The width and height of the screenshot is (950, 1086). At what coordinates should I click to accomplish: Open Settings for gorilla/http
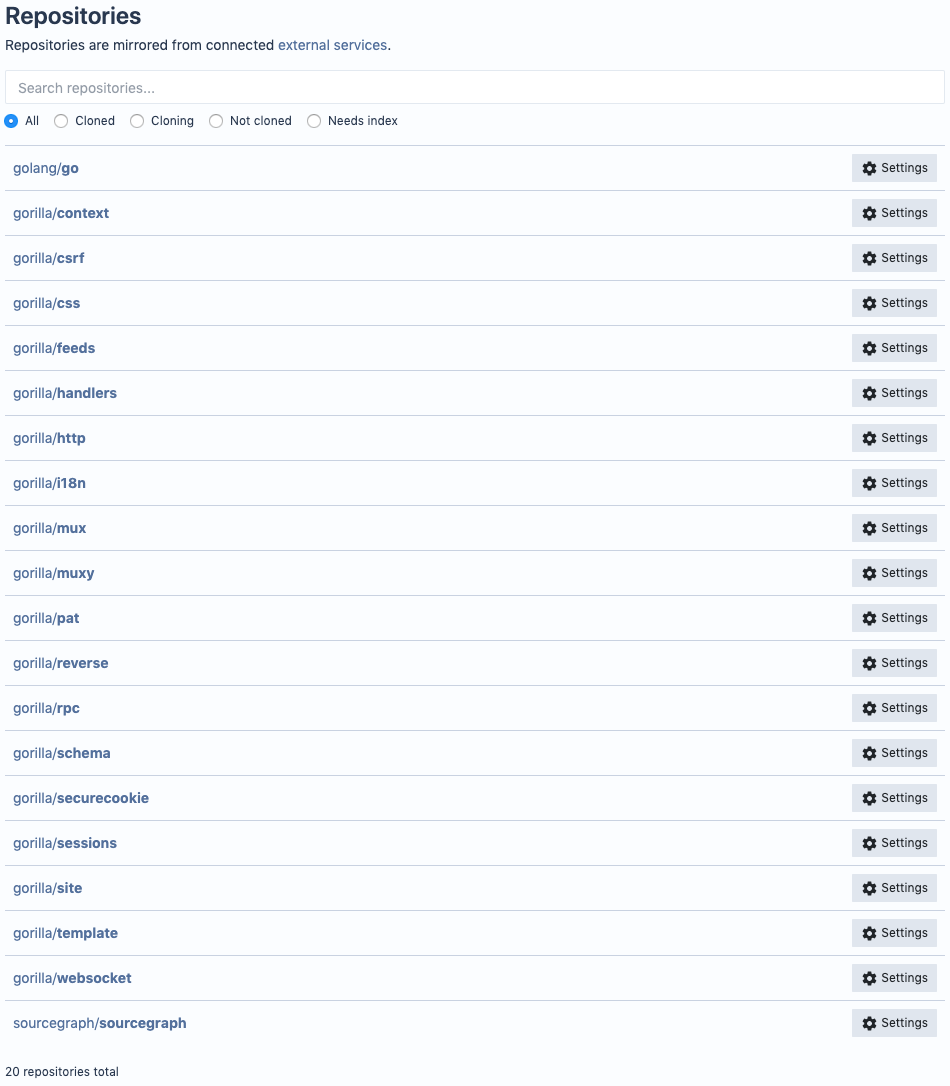point(894,438)
